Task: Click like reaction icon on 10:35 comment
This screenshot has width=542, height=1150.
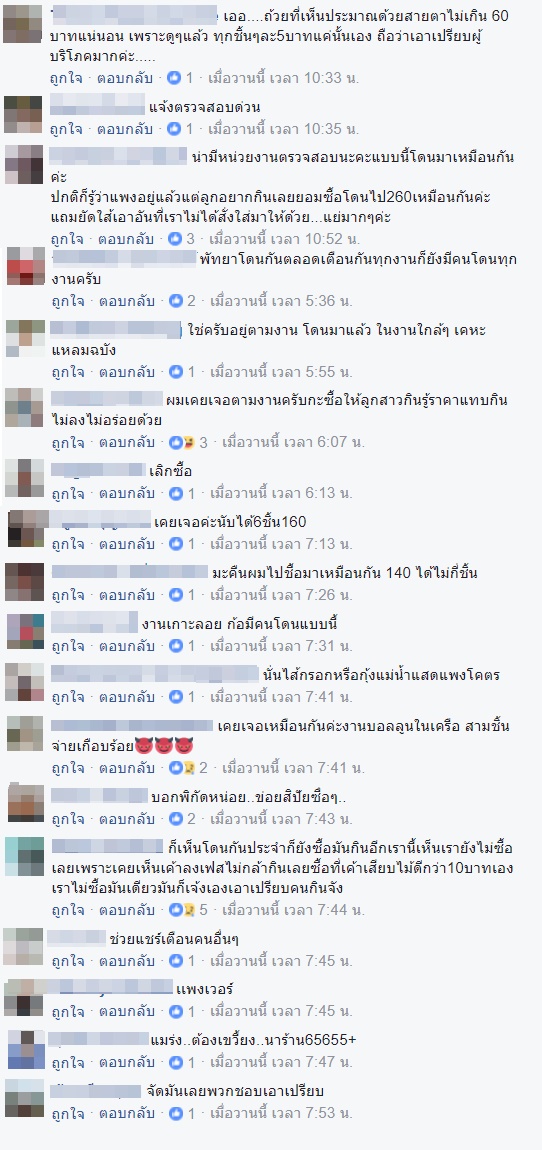Action: [175, 128]
